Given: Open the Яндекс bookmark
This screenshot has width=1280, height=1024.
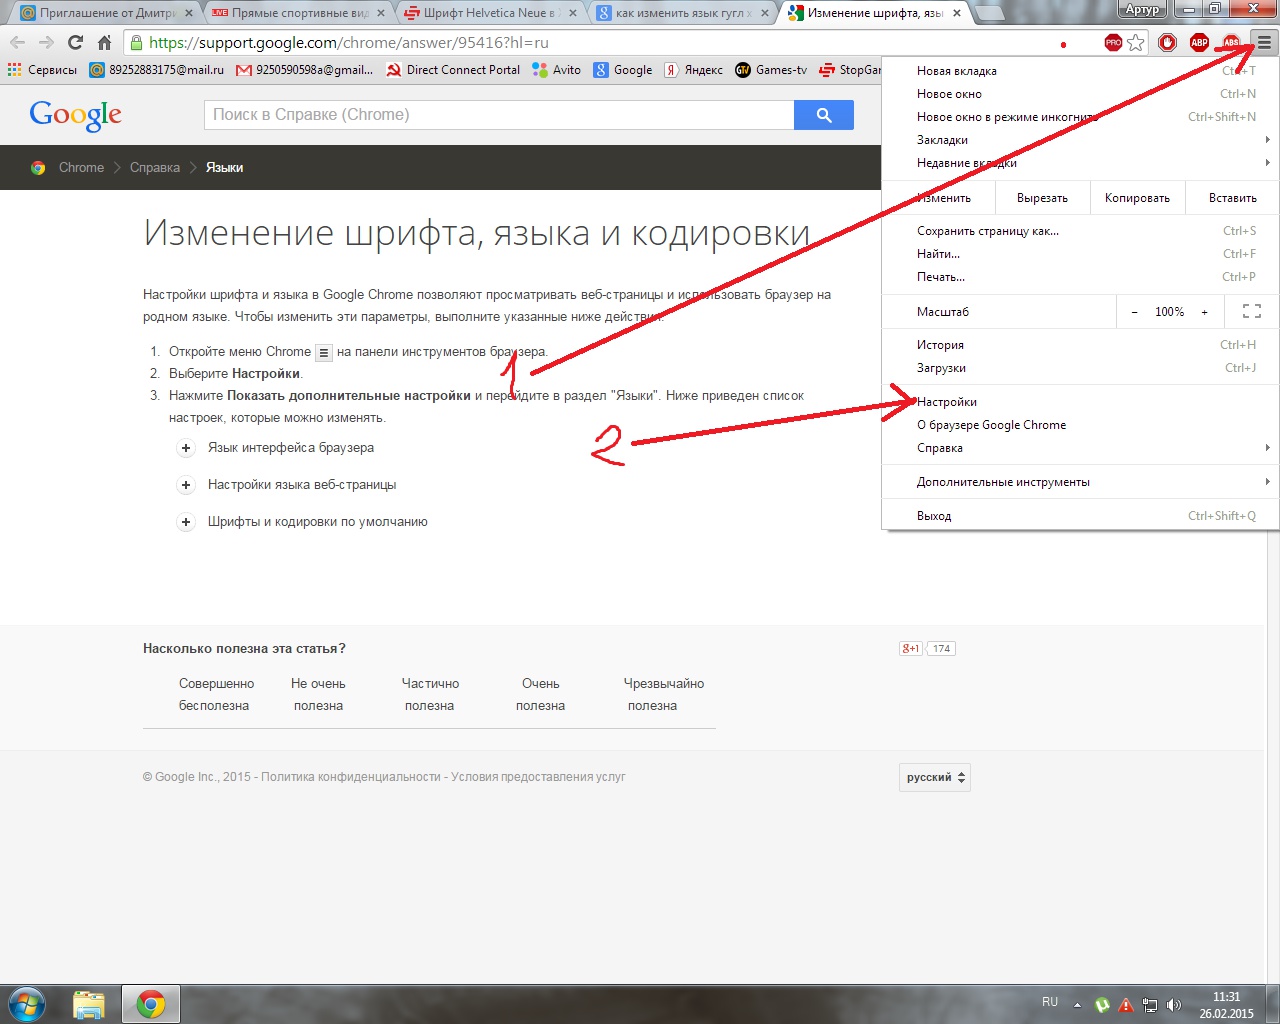Looking at the screenshot, I should (694, 70).
